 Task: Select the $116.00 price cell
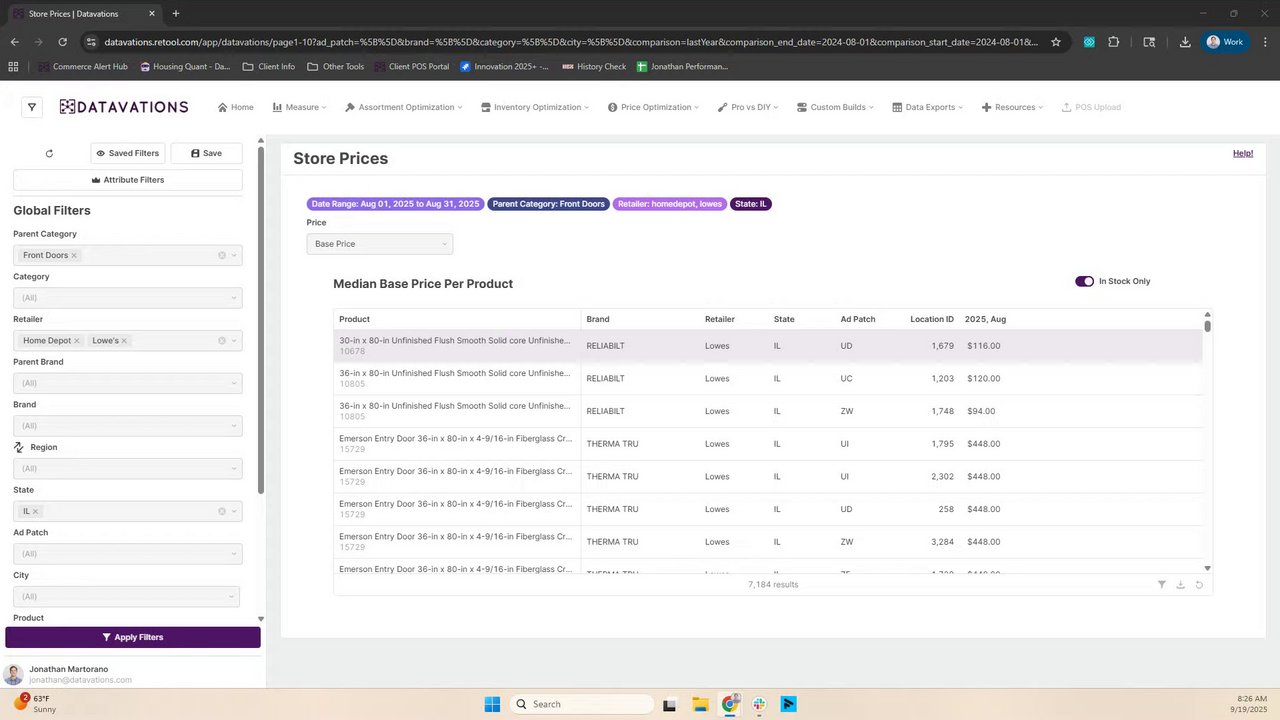click(x=984, y=346)
